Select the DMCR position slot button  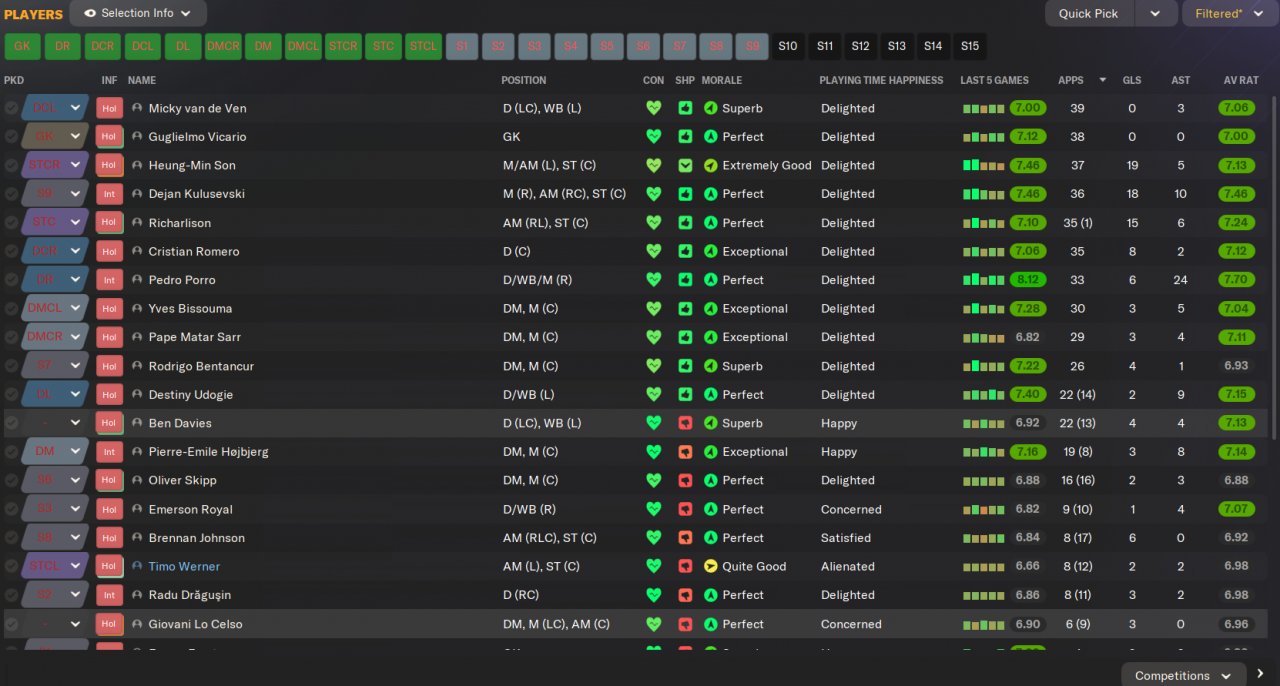tap(223, 46)
